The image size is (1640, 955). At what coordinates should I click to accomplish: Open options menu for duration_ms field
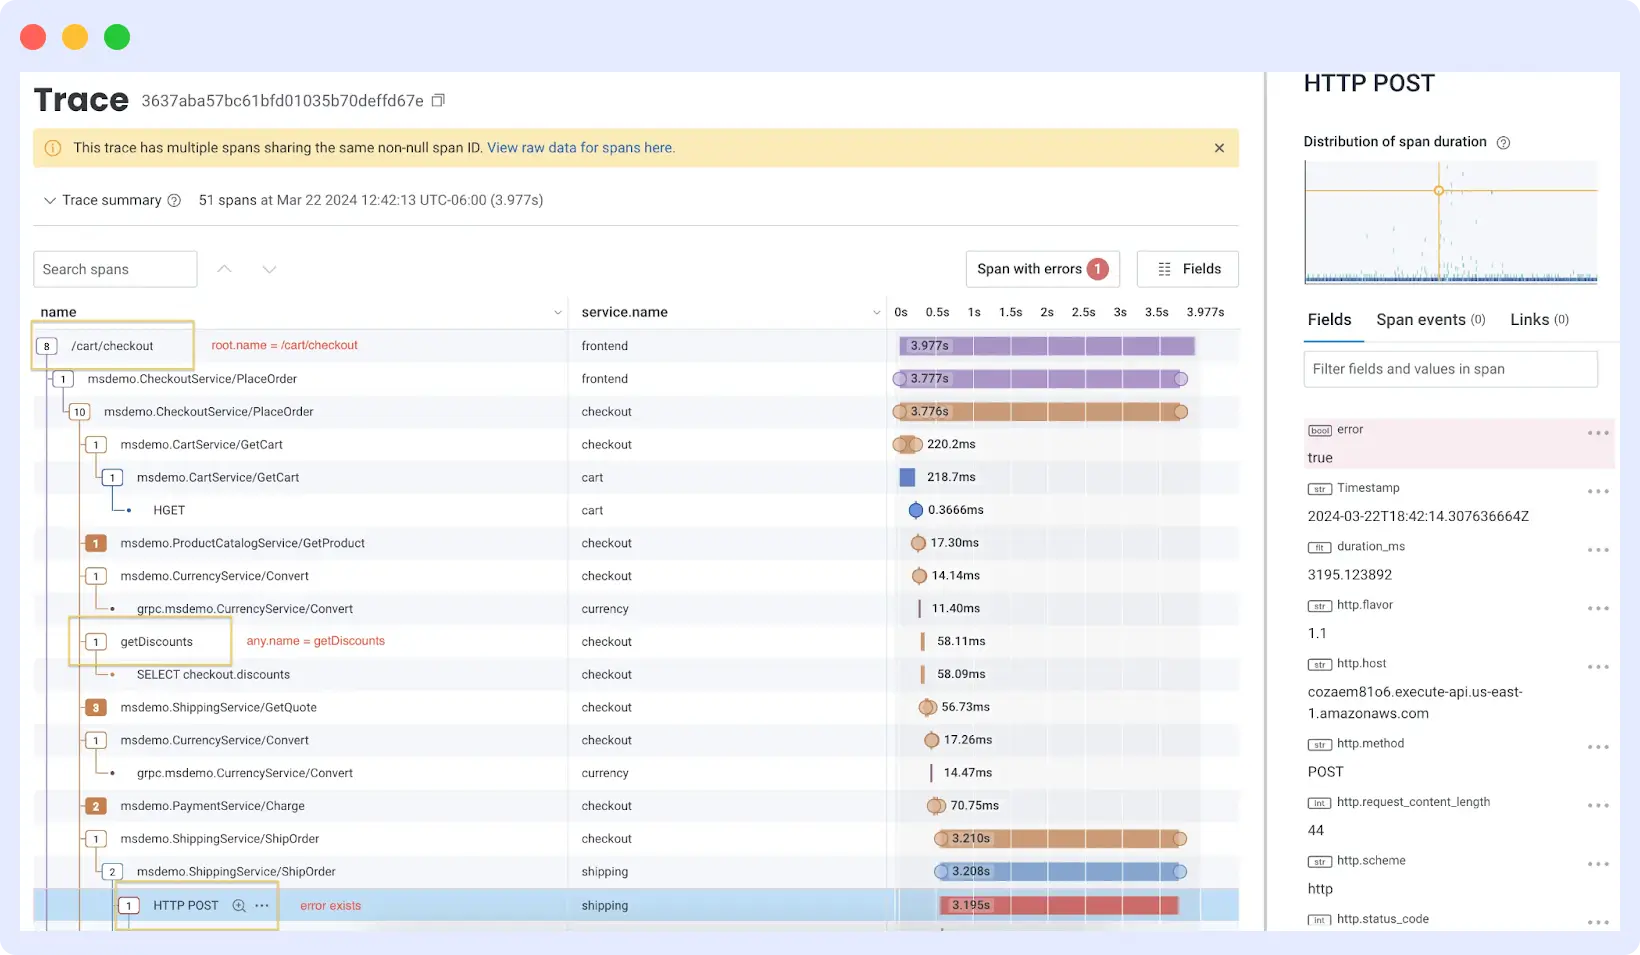1597,550
